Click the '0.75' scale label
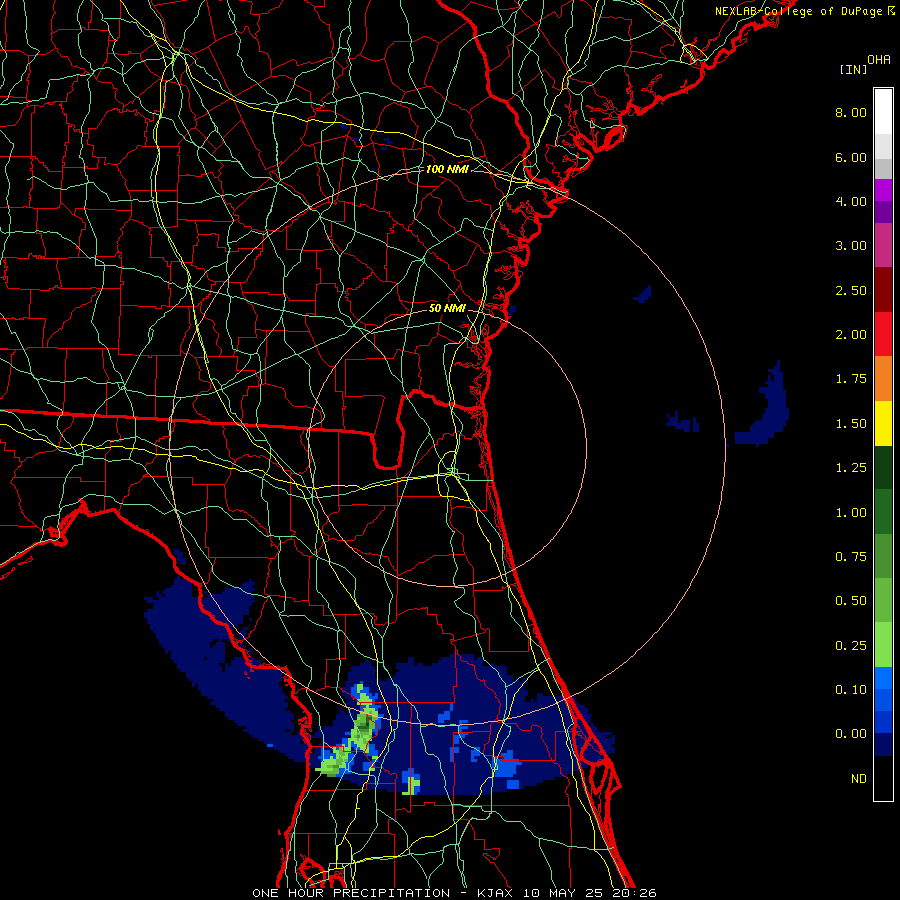 point(851,557)
